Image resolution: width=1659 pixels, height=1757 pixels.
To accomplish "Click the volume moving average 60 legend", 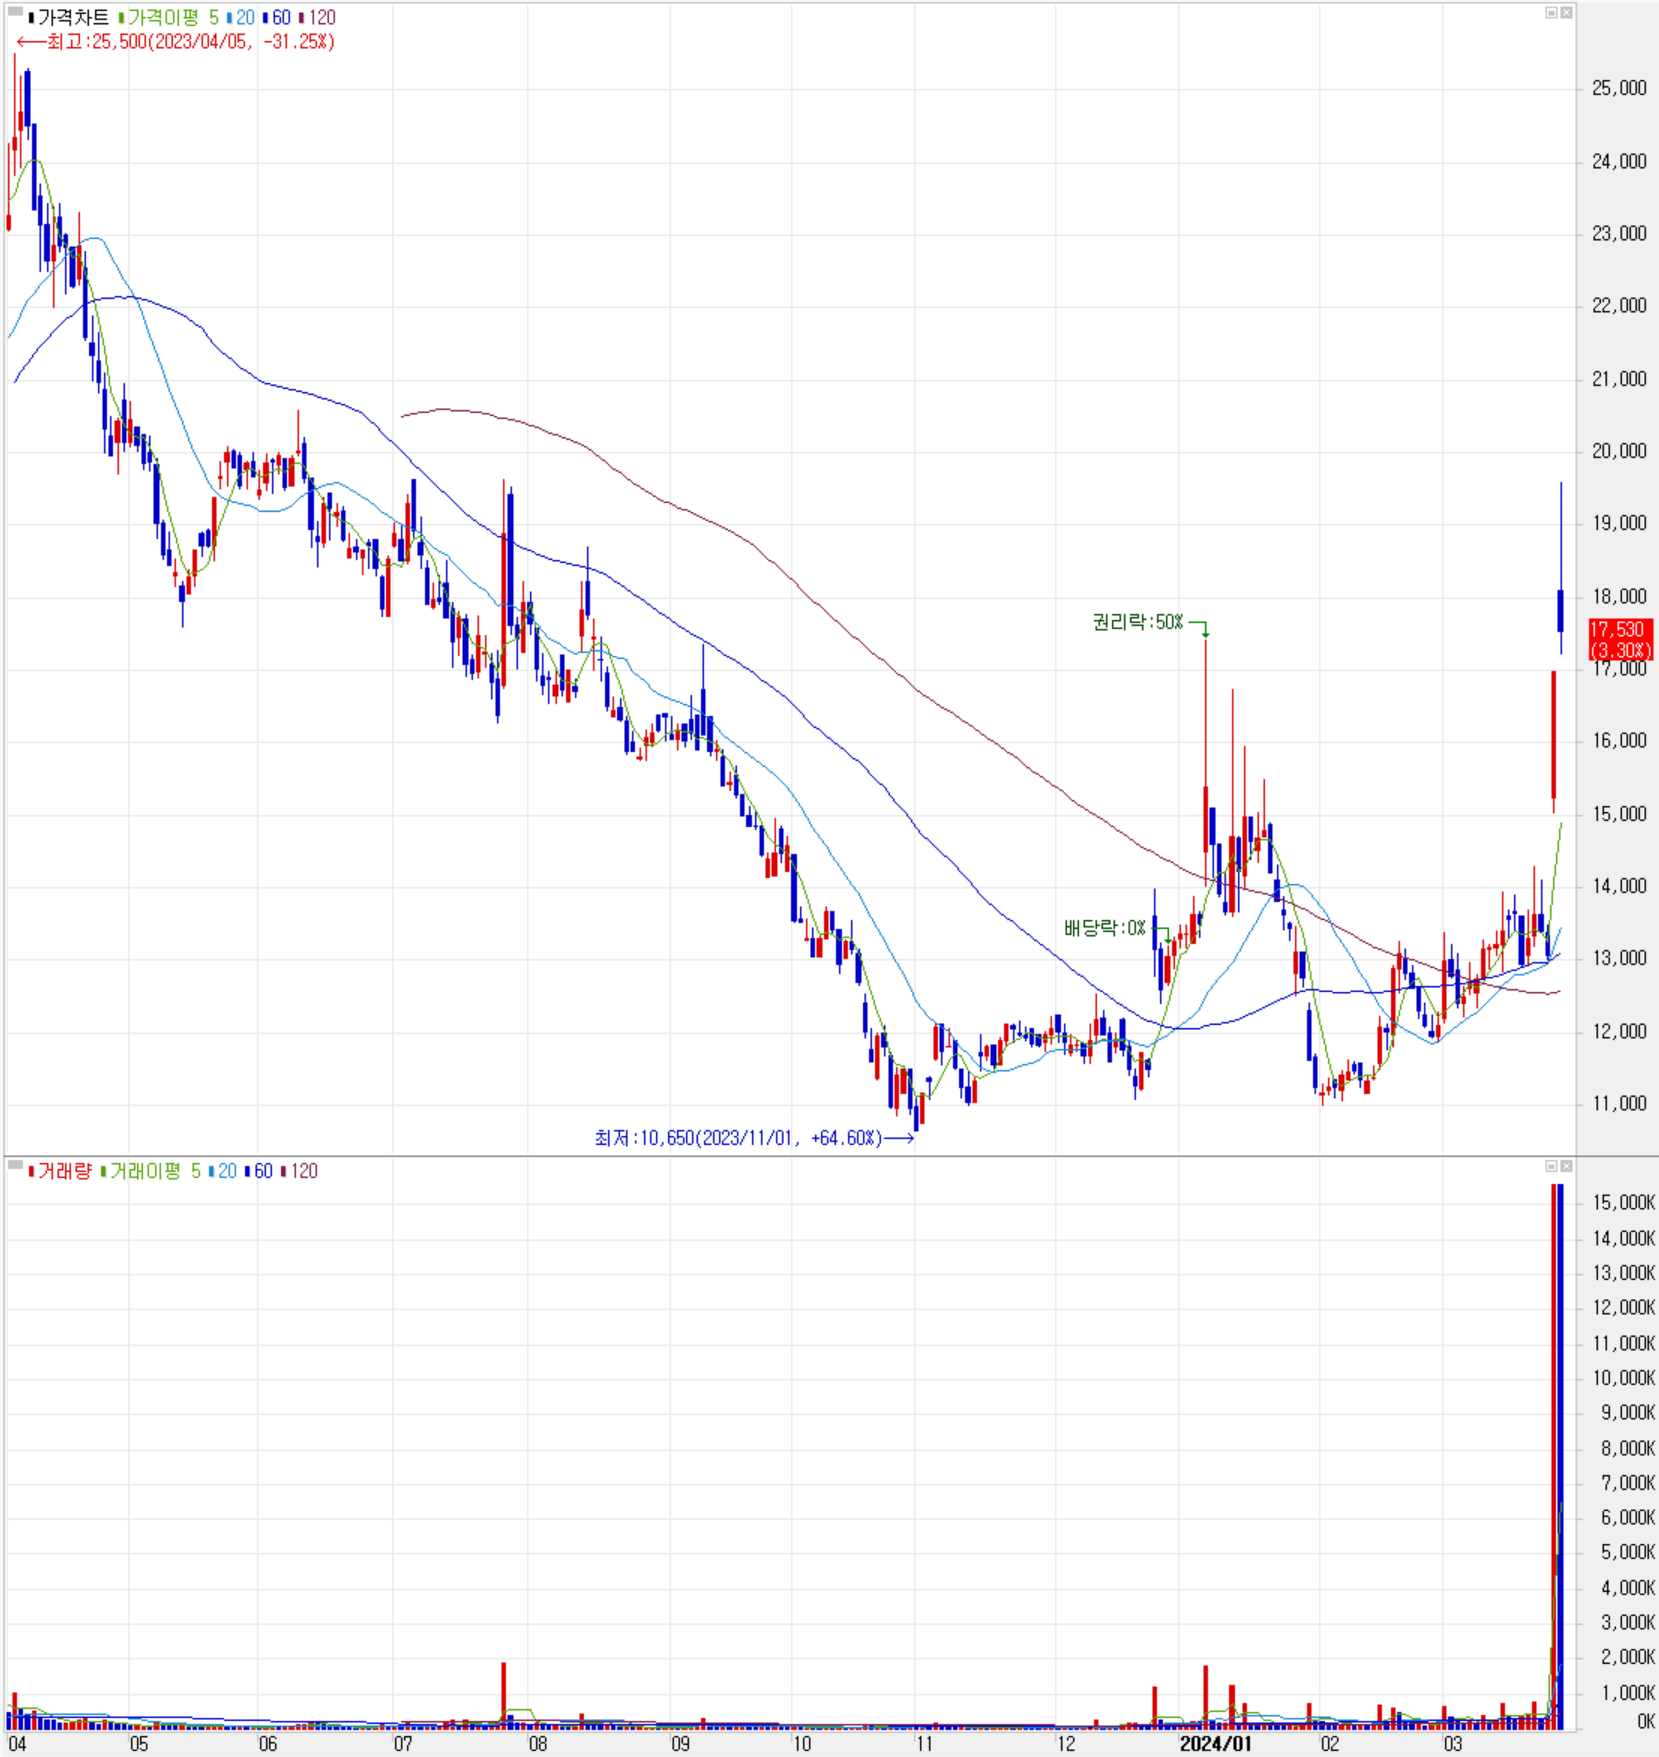I will (x=259, y=1171).
